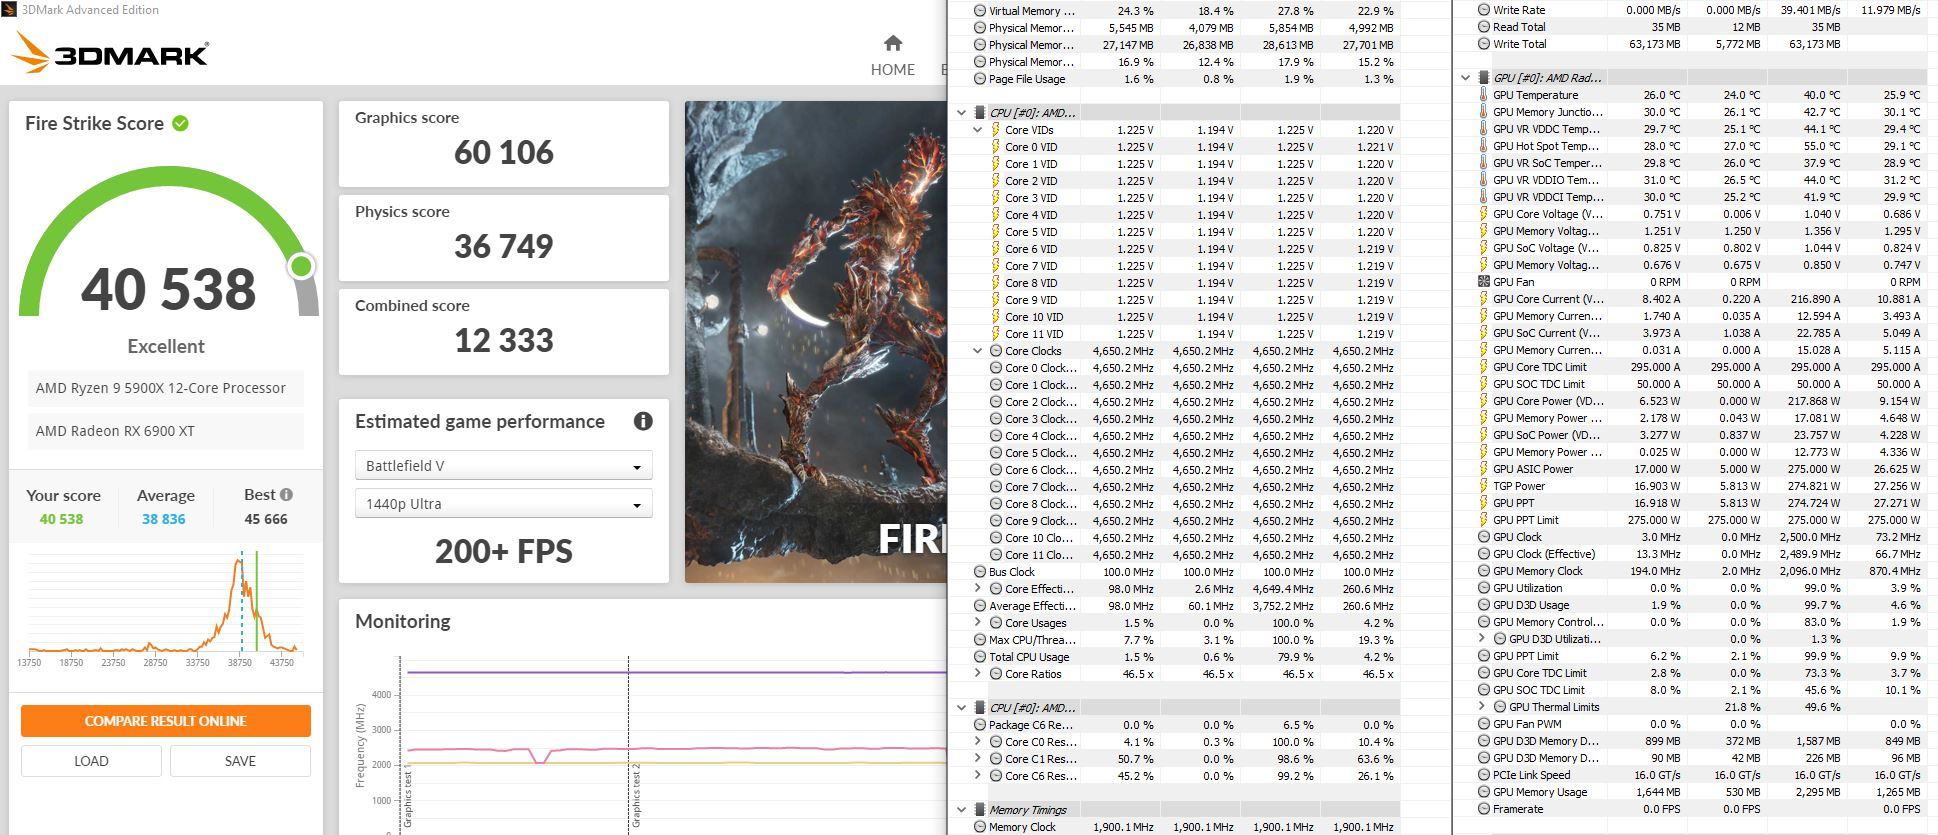Select the GPU ASIC Power row
Screen dimensions: 1938x835
click(1700, 469)
